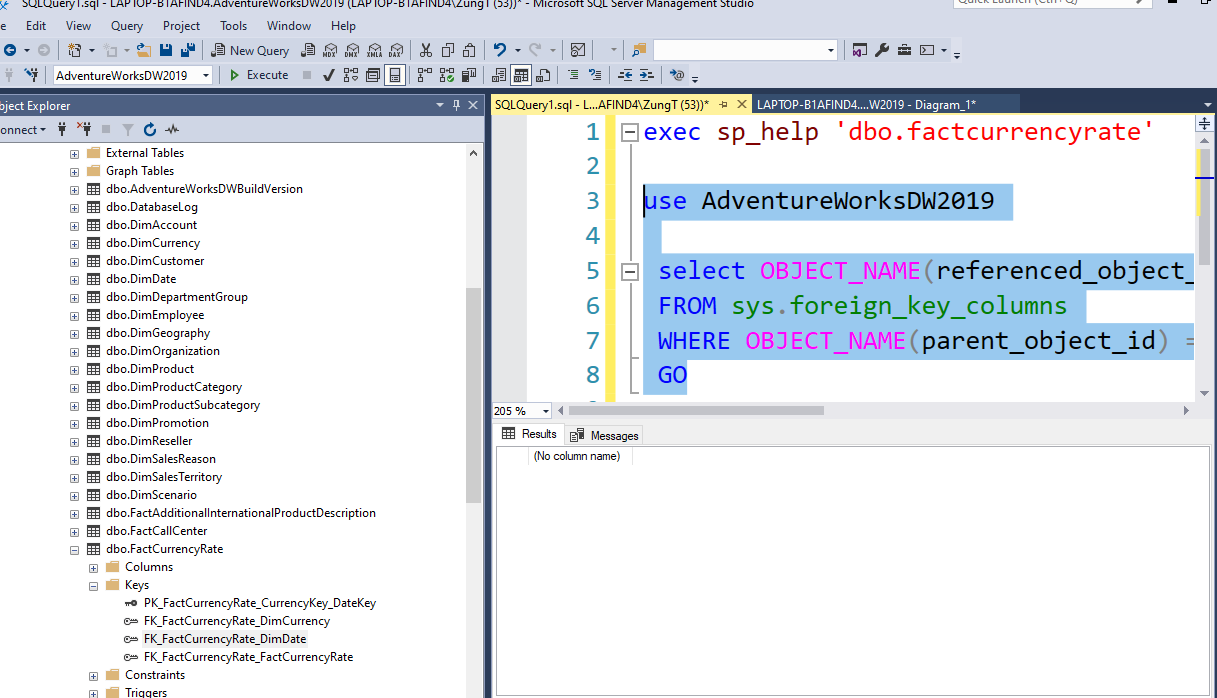Expand the dbo.DimCustomer table node
The image size is (1217, 698).
coord(74,261)
